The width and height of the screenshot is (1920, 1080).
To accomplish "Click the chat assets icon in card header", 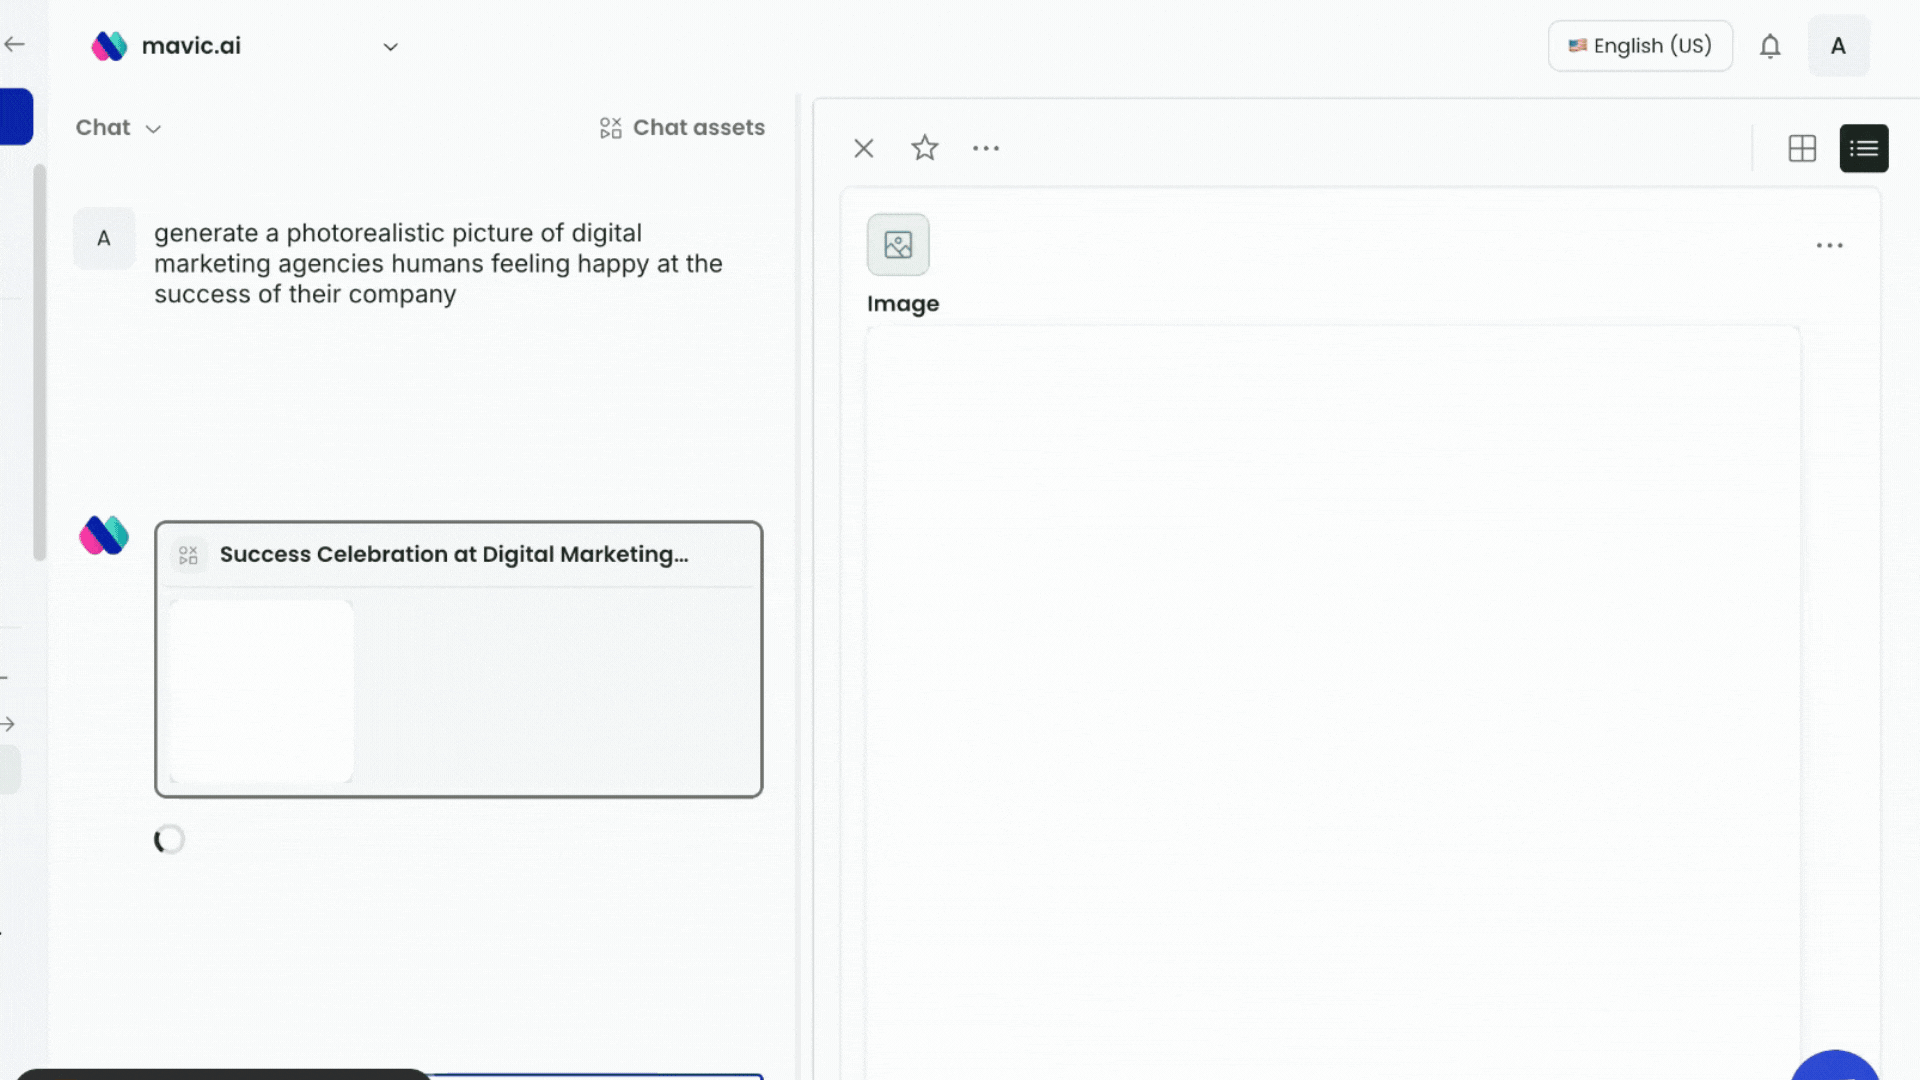I will coord(188,555).
